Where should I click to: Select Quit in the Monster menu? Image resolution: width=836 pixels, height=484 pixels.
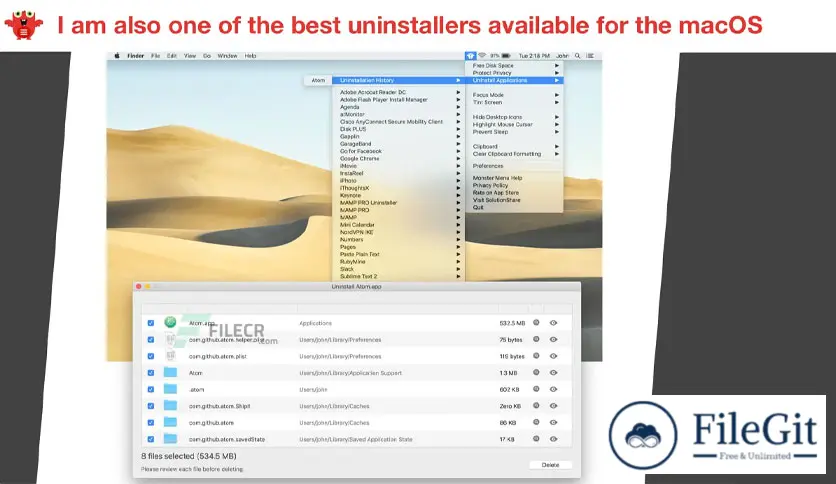click(515, 207)
